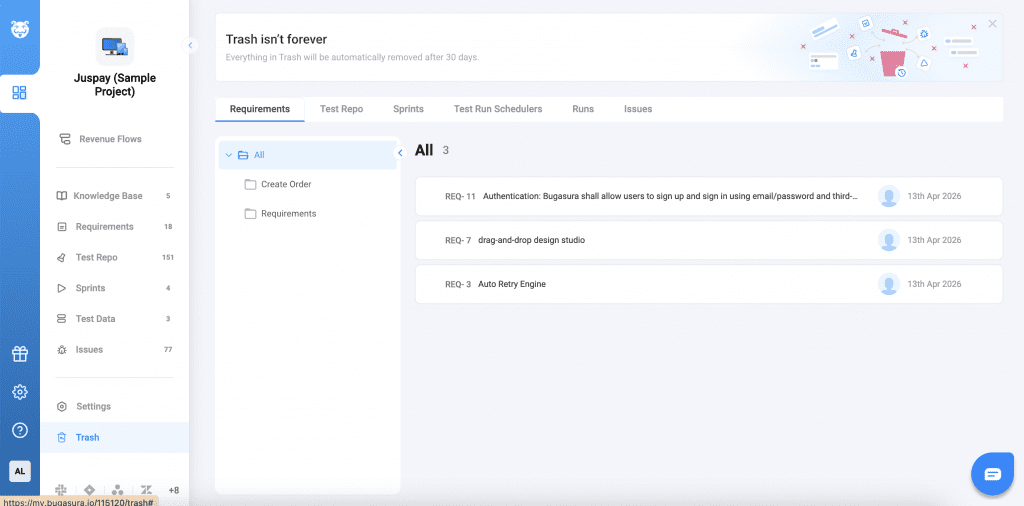The image size is (1024, 506).
Task: Click the Bugasura logo icon
Action: (x=20, y=30)
